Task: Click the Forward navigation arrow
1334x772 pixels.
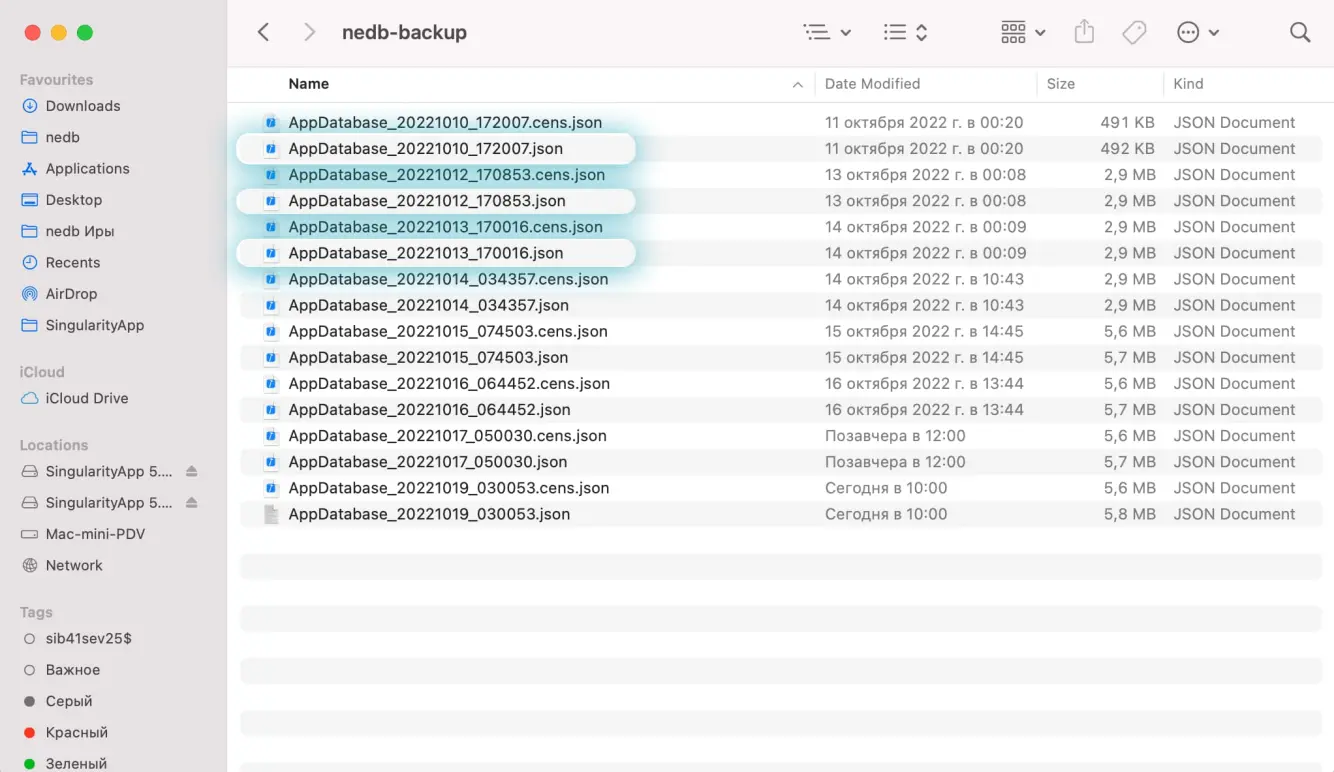Action: 309,33
